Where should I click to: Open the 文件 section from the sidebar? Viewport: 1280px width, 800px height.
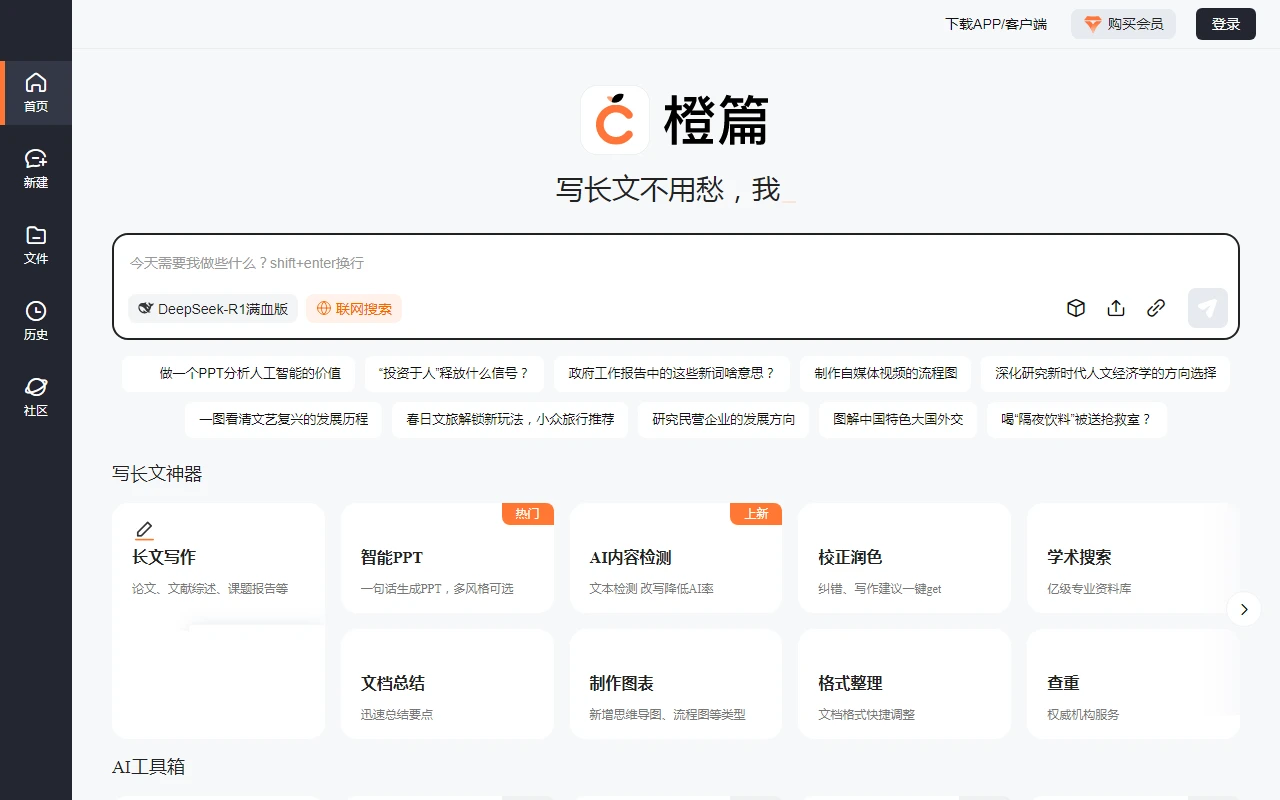pyautogui.click(x=36, y=245)
